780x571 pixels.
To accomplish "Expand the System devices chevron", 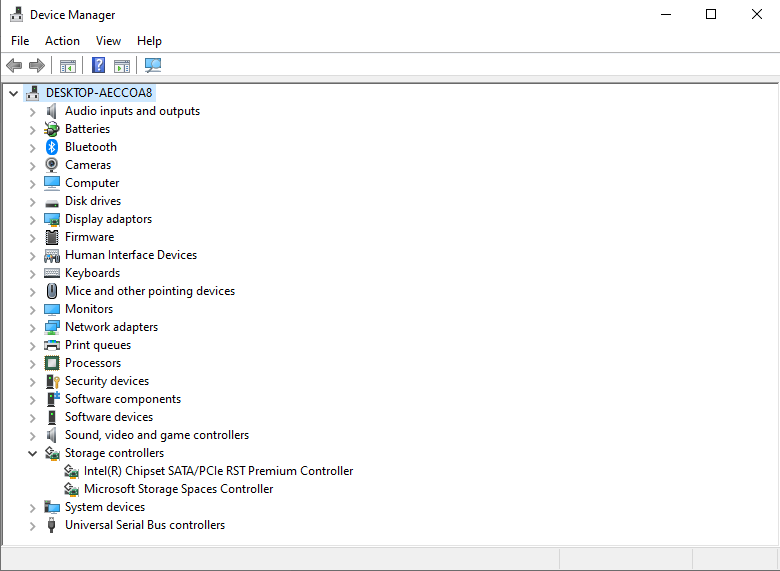I will click(32, 508).
